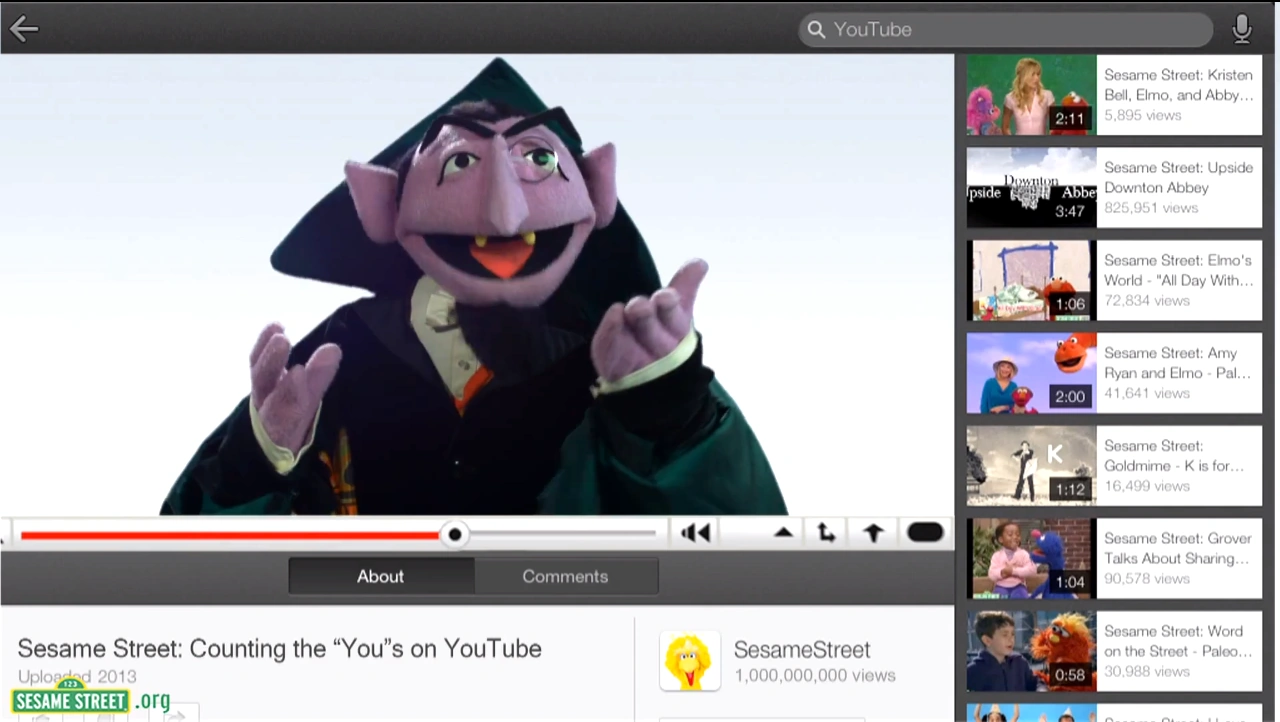This screenshot has width=1280, height=722.
Task: Select title 'Sesame Street: Goldmime - K is for'
Action: 1174,455
